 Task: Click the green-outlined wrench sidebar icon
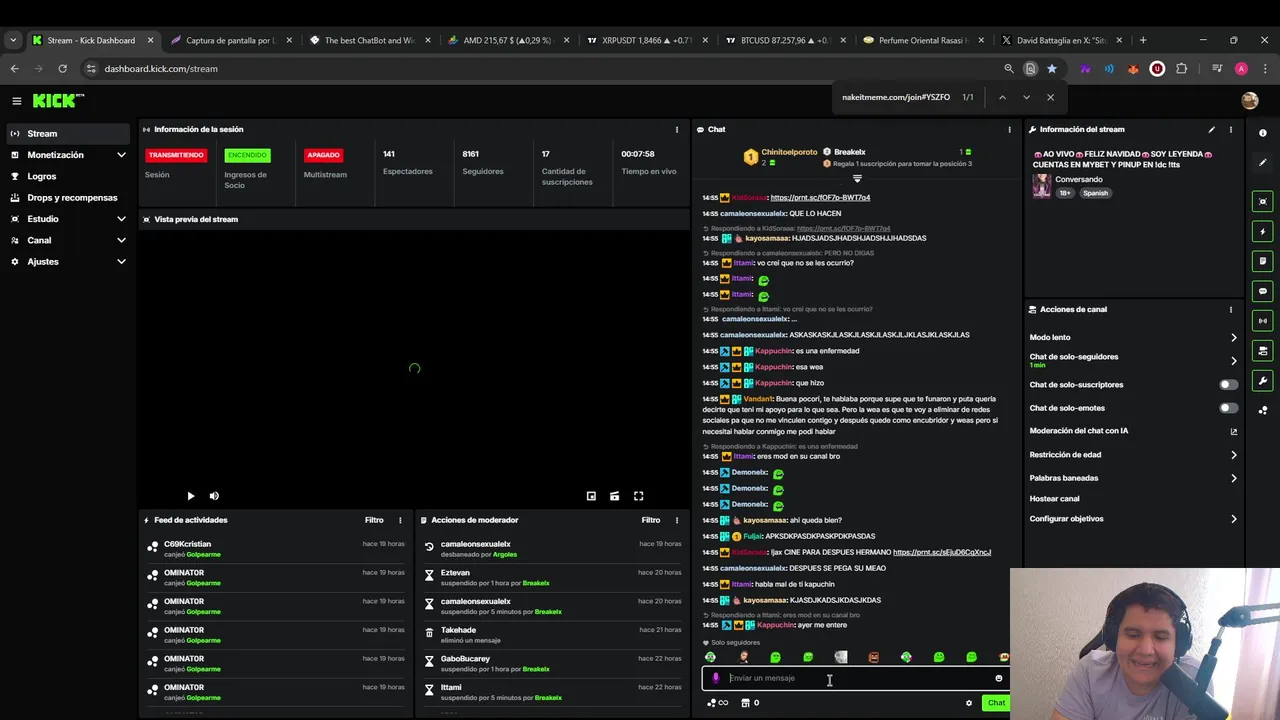(1263, 380)
